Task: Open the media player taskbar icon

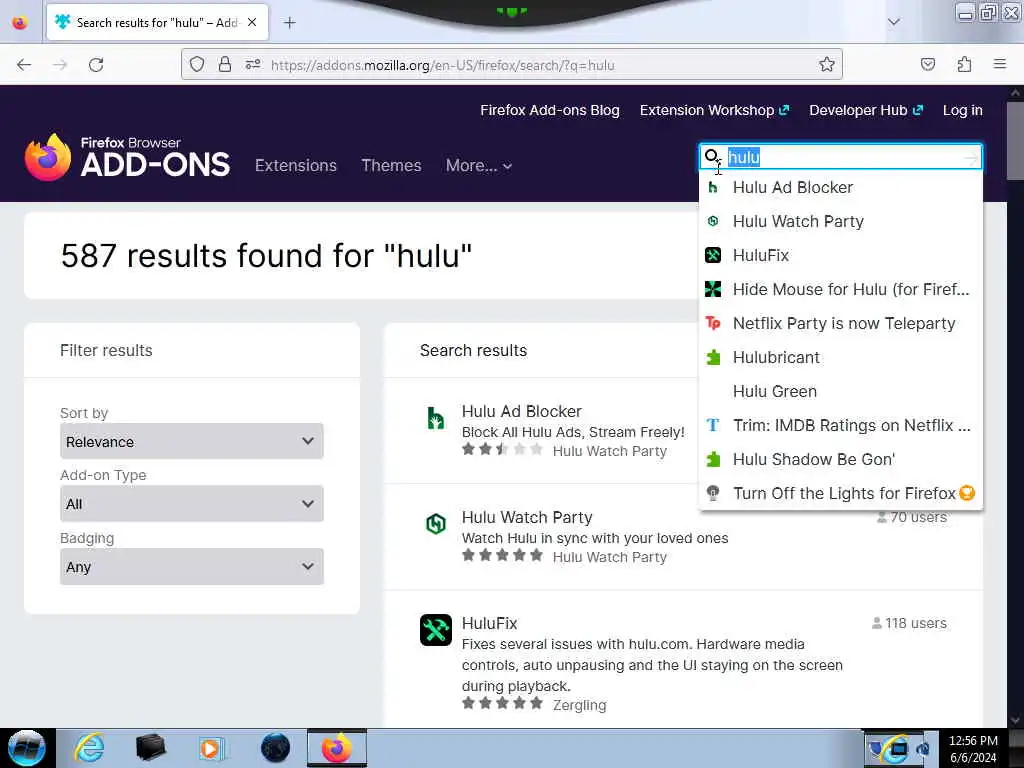Action: point(212,748)
